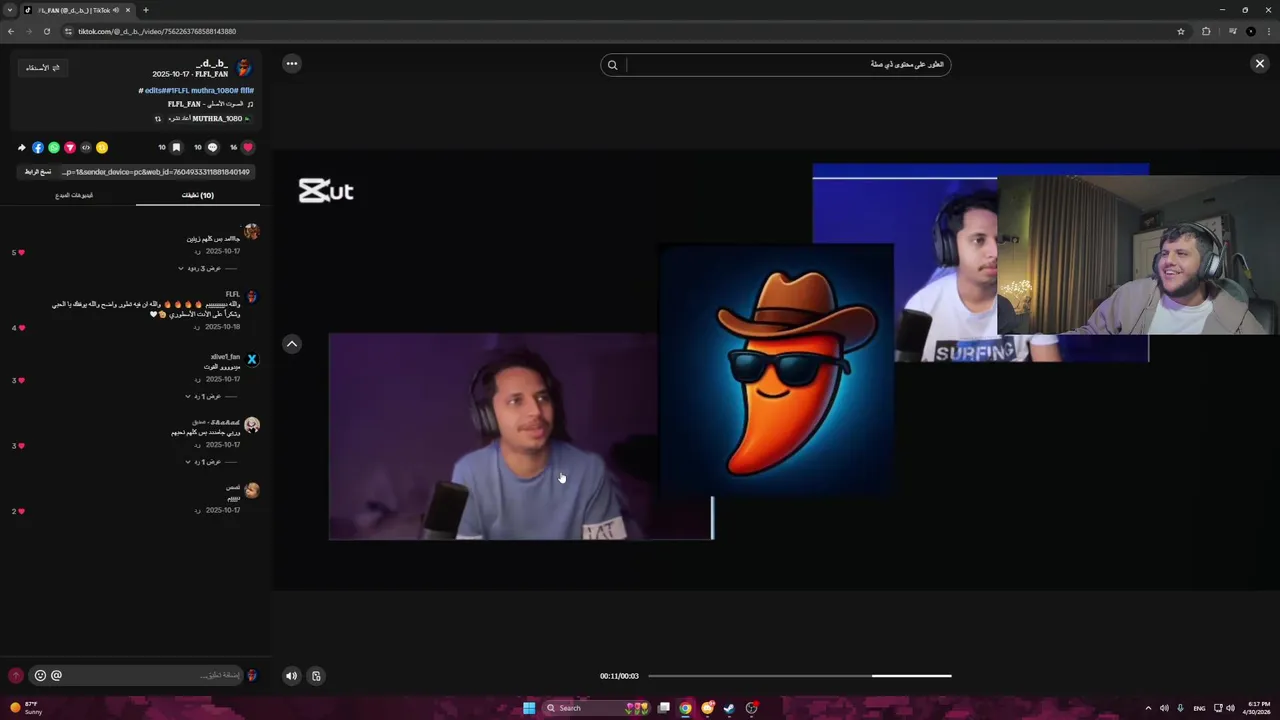Click the copy link button
This screenshot has width=1280, height=720.
38,172
